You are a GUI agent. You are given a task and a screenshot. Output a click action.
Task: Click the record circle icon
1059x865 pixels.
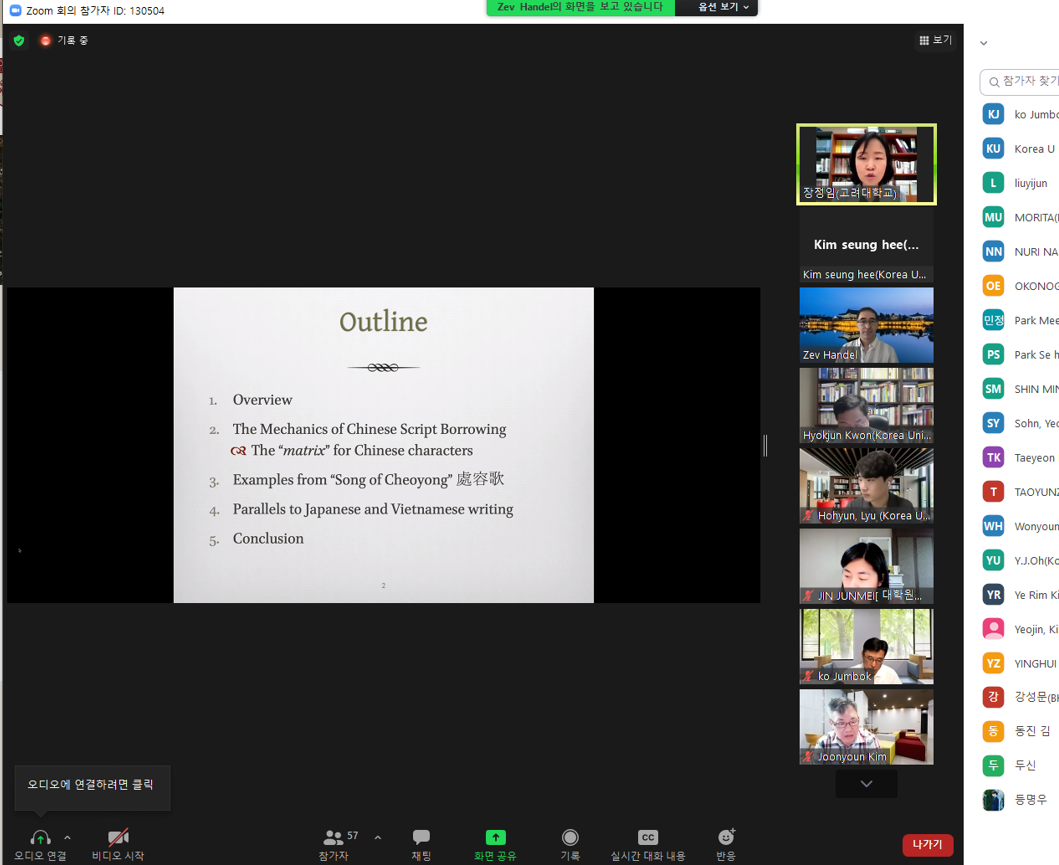point(570,837)
